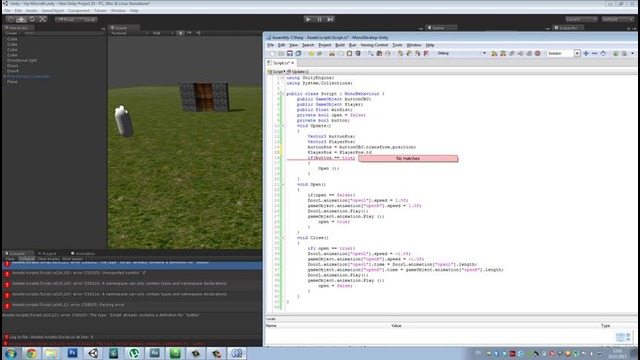Expand First Person Controller tree item
Screen dimensions: 640x360
click(x=4, y=76)
